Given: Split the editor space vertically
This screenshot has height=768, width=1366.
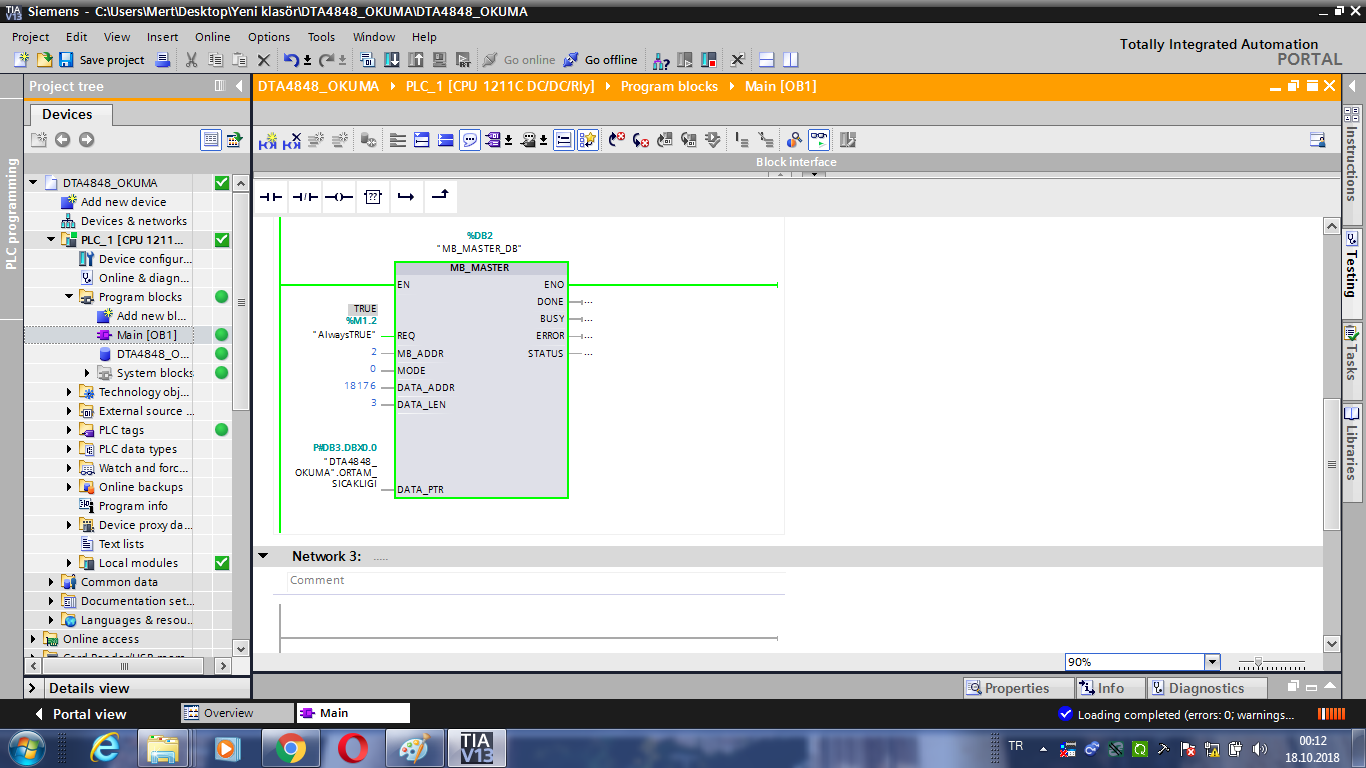Looking at the screenshot, I should [x=791, y=60].
